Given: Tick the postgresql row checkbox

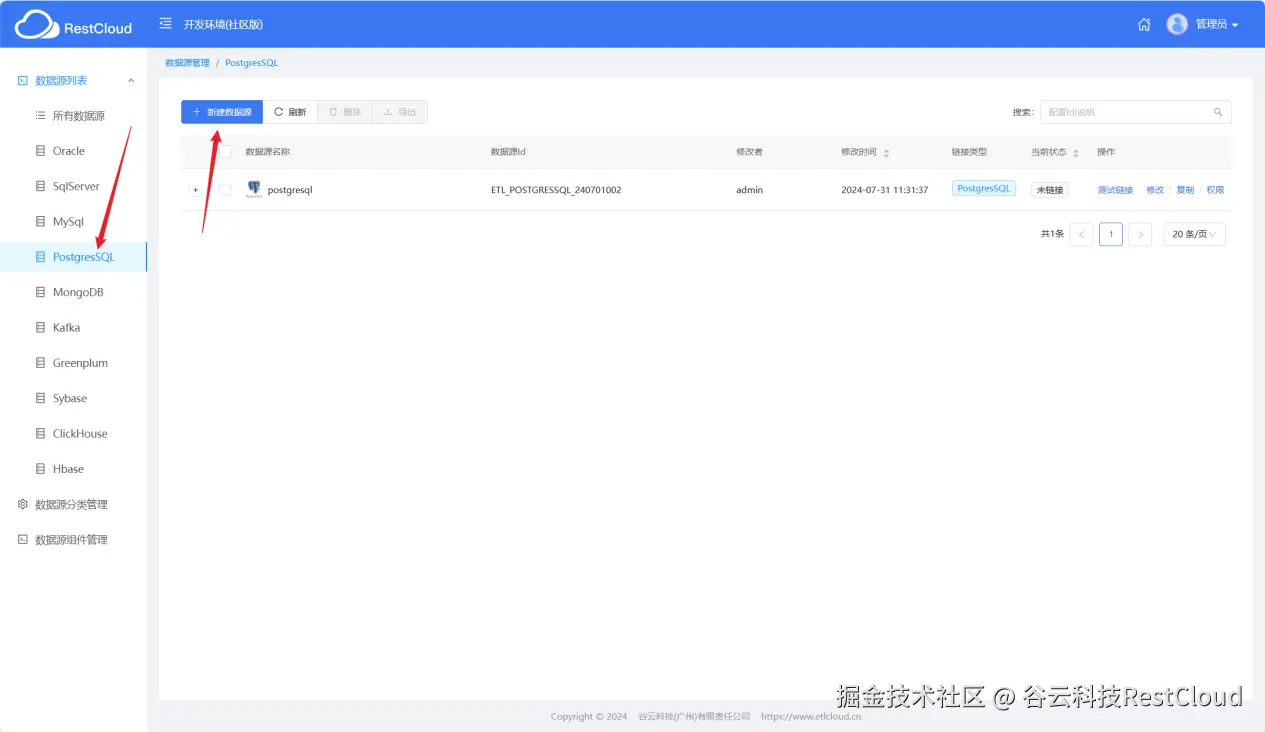Looking at the screenshot, I should tap(225, 190).
